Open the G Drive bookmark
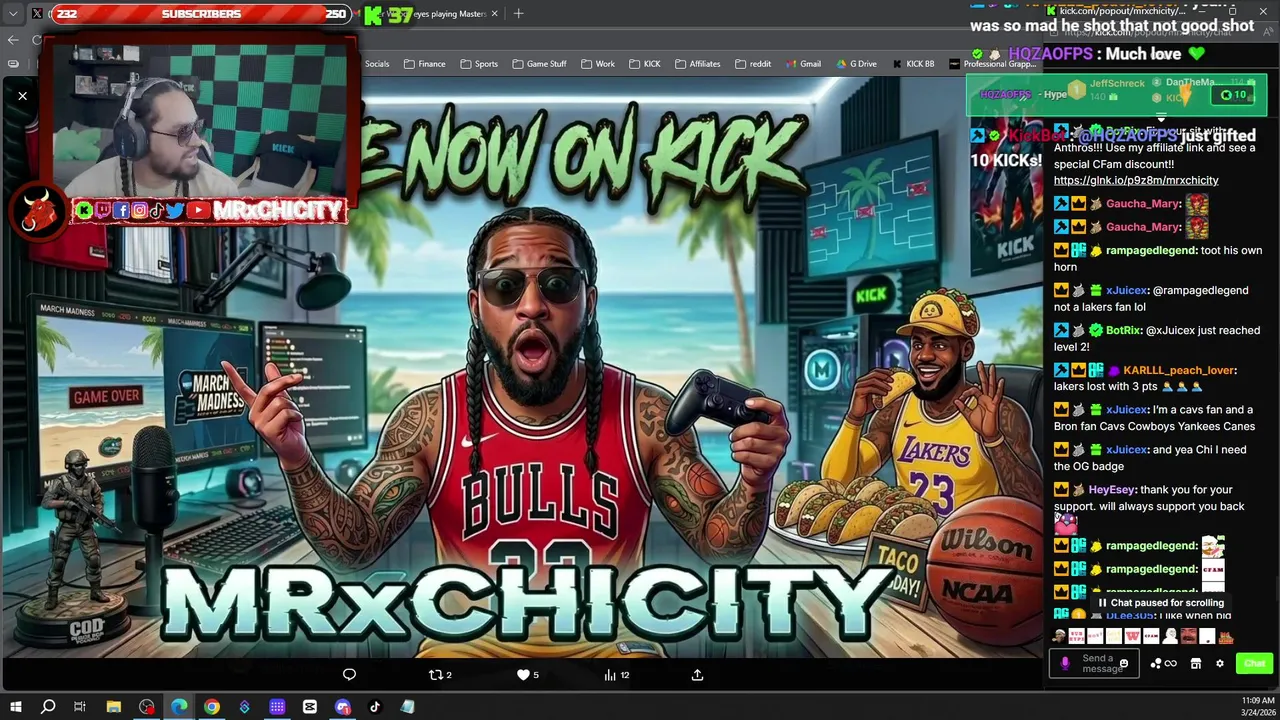 (x=855, y=64)
